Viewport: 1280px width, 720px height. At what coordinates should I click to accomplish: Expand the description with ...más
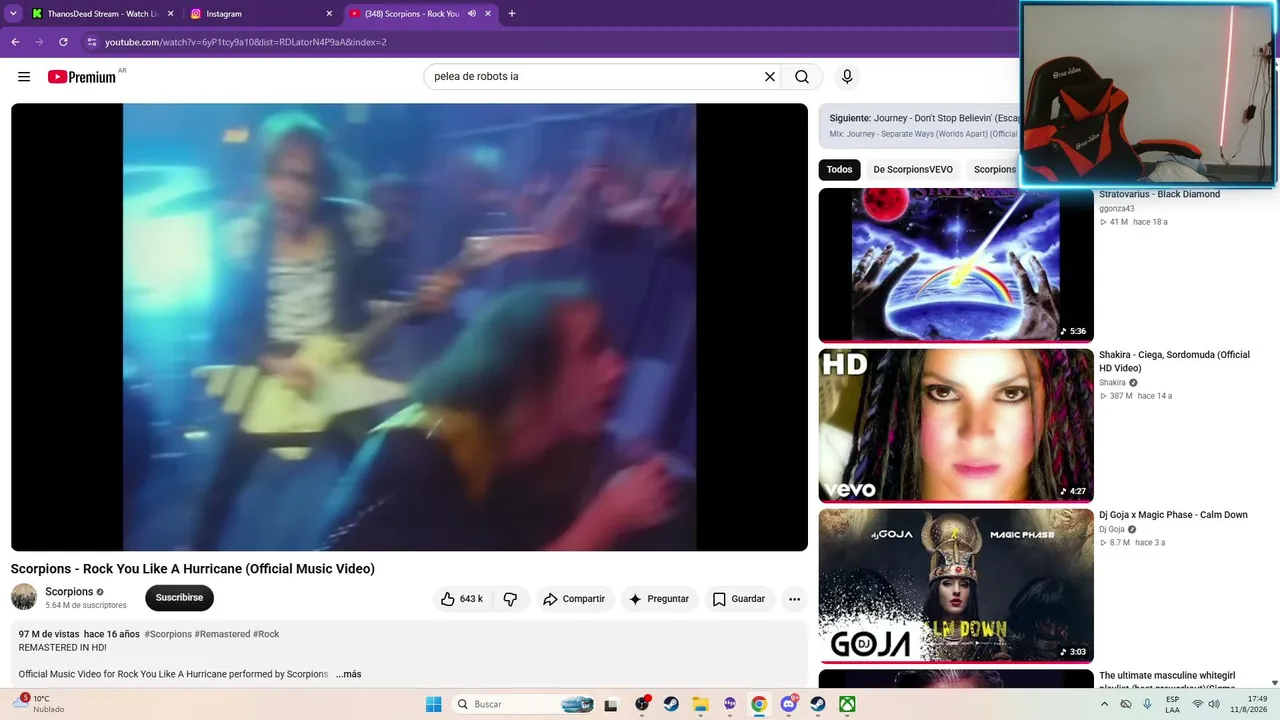[x=348, y=674]
